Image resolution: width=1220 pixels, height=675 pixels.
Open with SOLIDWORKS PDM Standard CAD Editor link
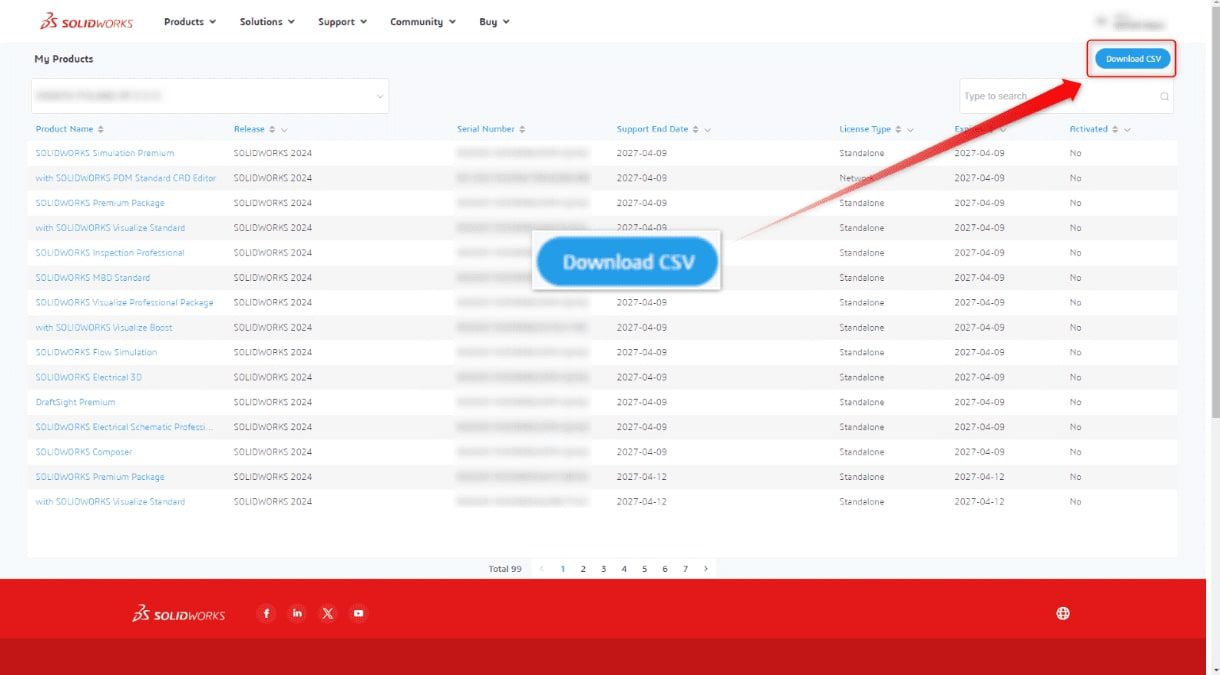click(x=126, y=178)
